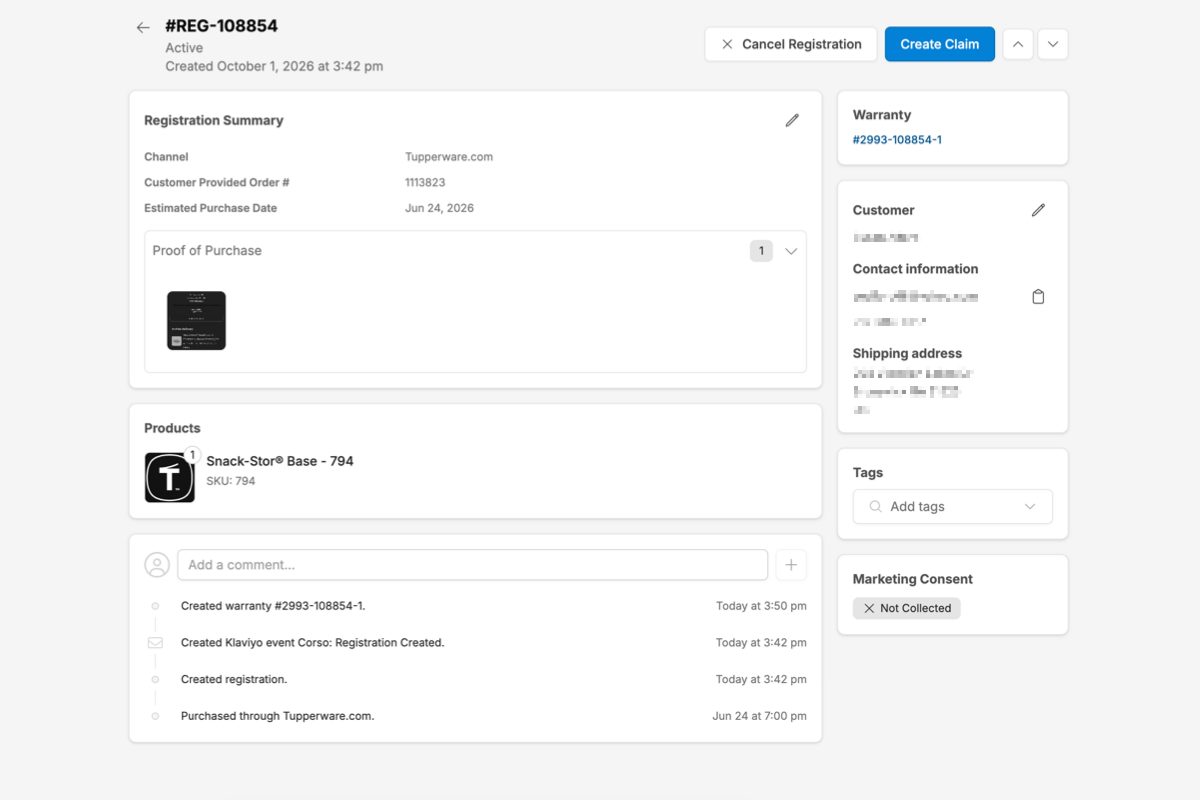Viewport: 1200px width, 800px height.
Task: Go to next registration with down chevron
Action: click(1053, 44)
